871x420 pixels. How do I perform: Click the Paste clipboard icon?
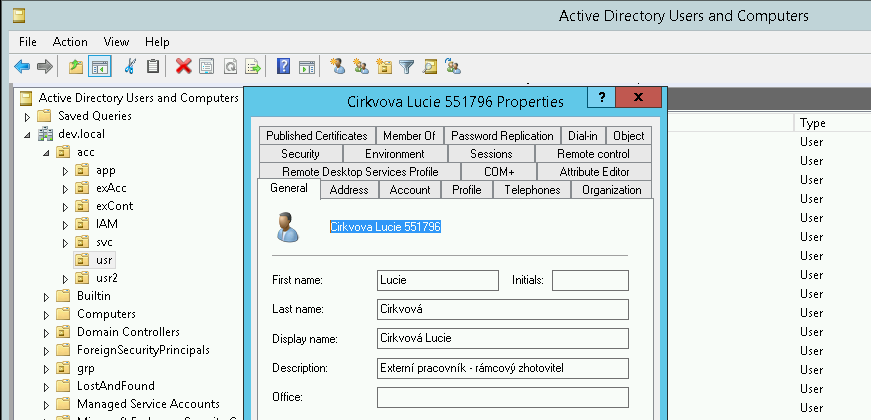(x=153, y=67)
